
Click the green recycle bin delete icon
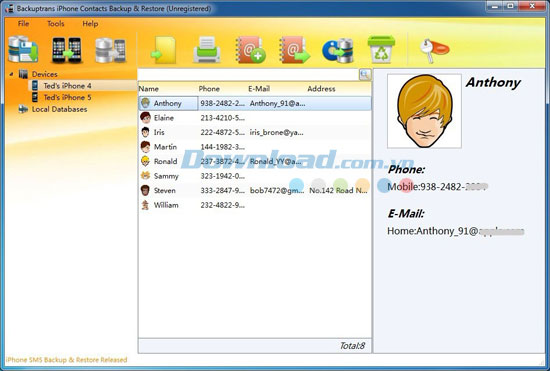(x=381, y=49)
